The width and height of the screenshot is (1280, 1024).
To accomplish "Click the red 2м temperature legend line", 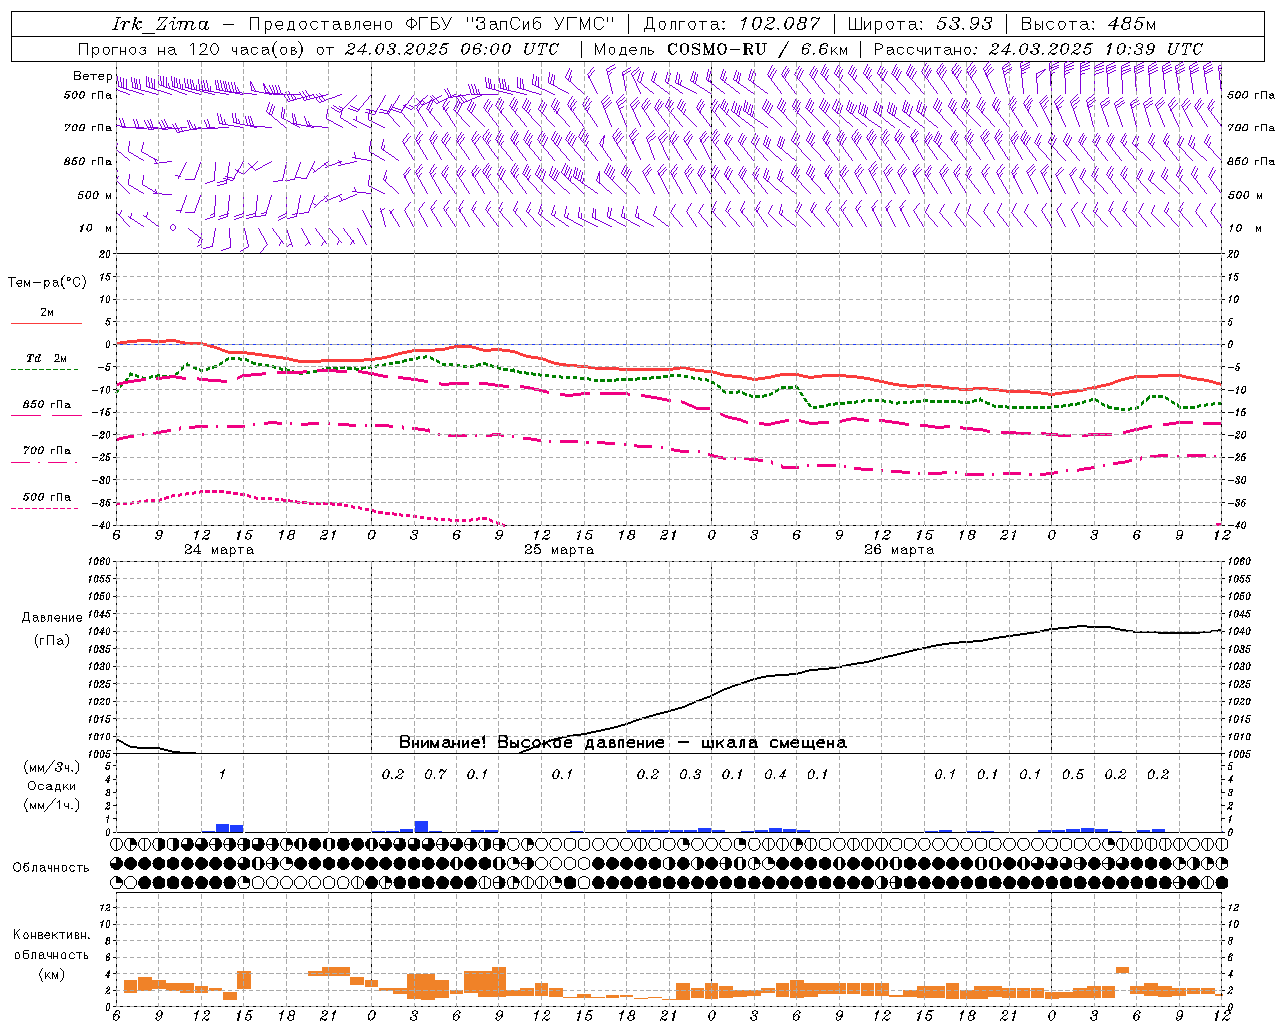I will pyautogui.click(x=46, y=323).
